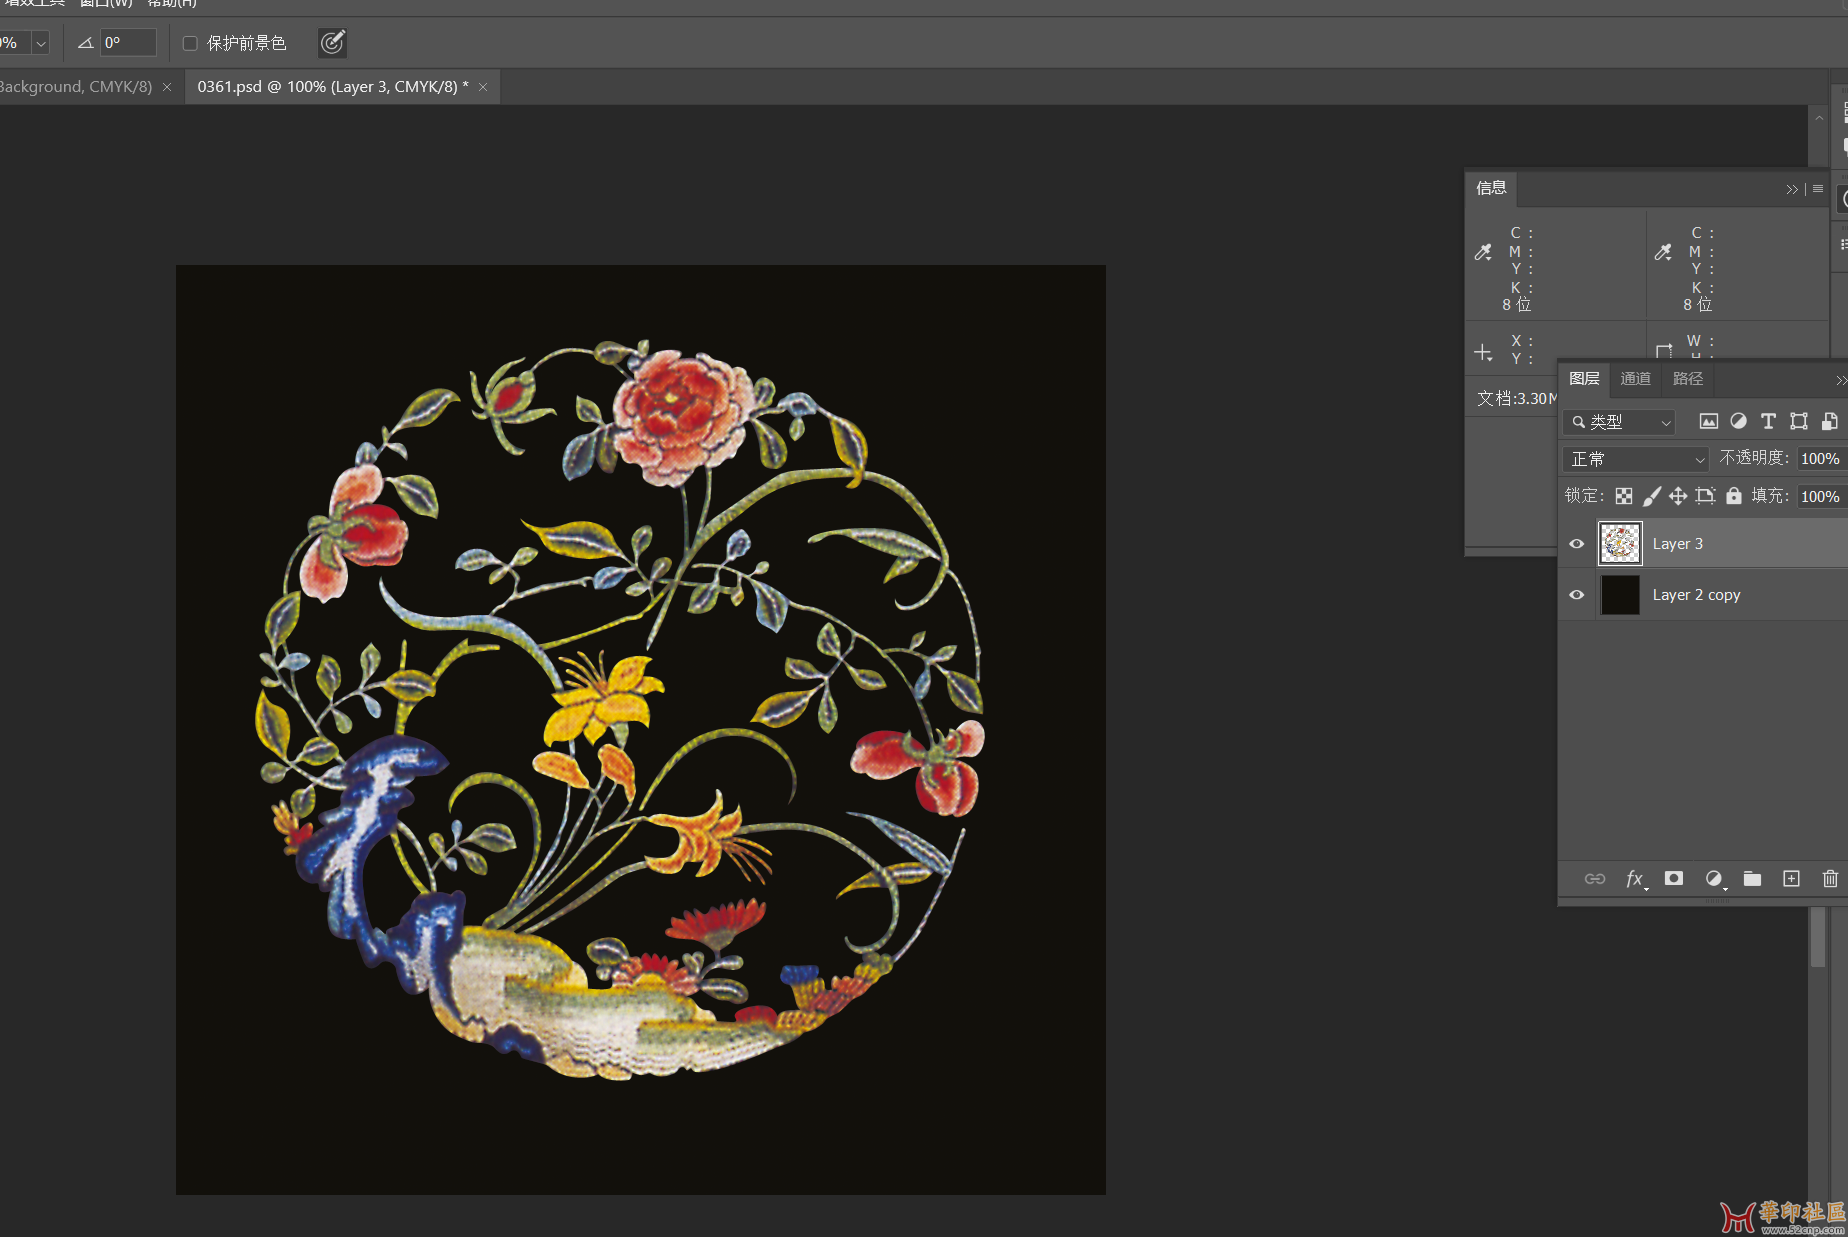
Task: Toggle lock image pixels brush icon
Action: [x=1652, y=496]
